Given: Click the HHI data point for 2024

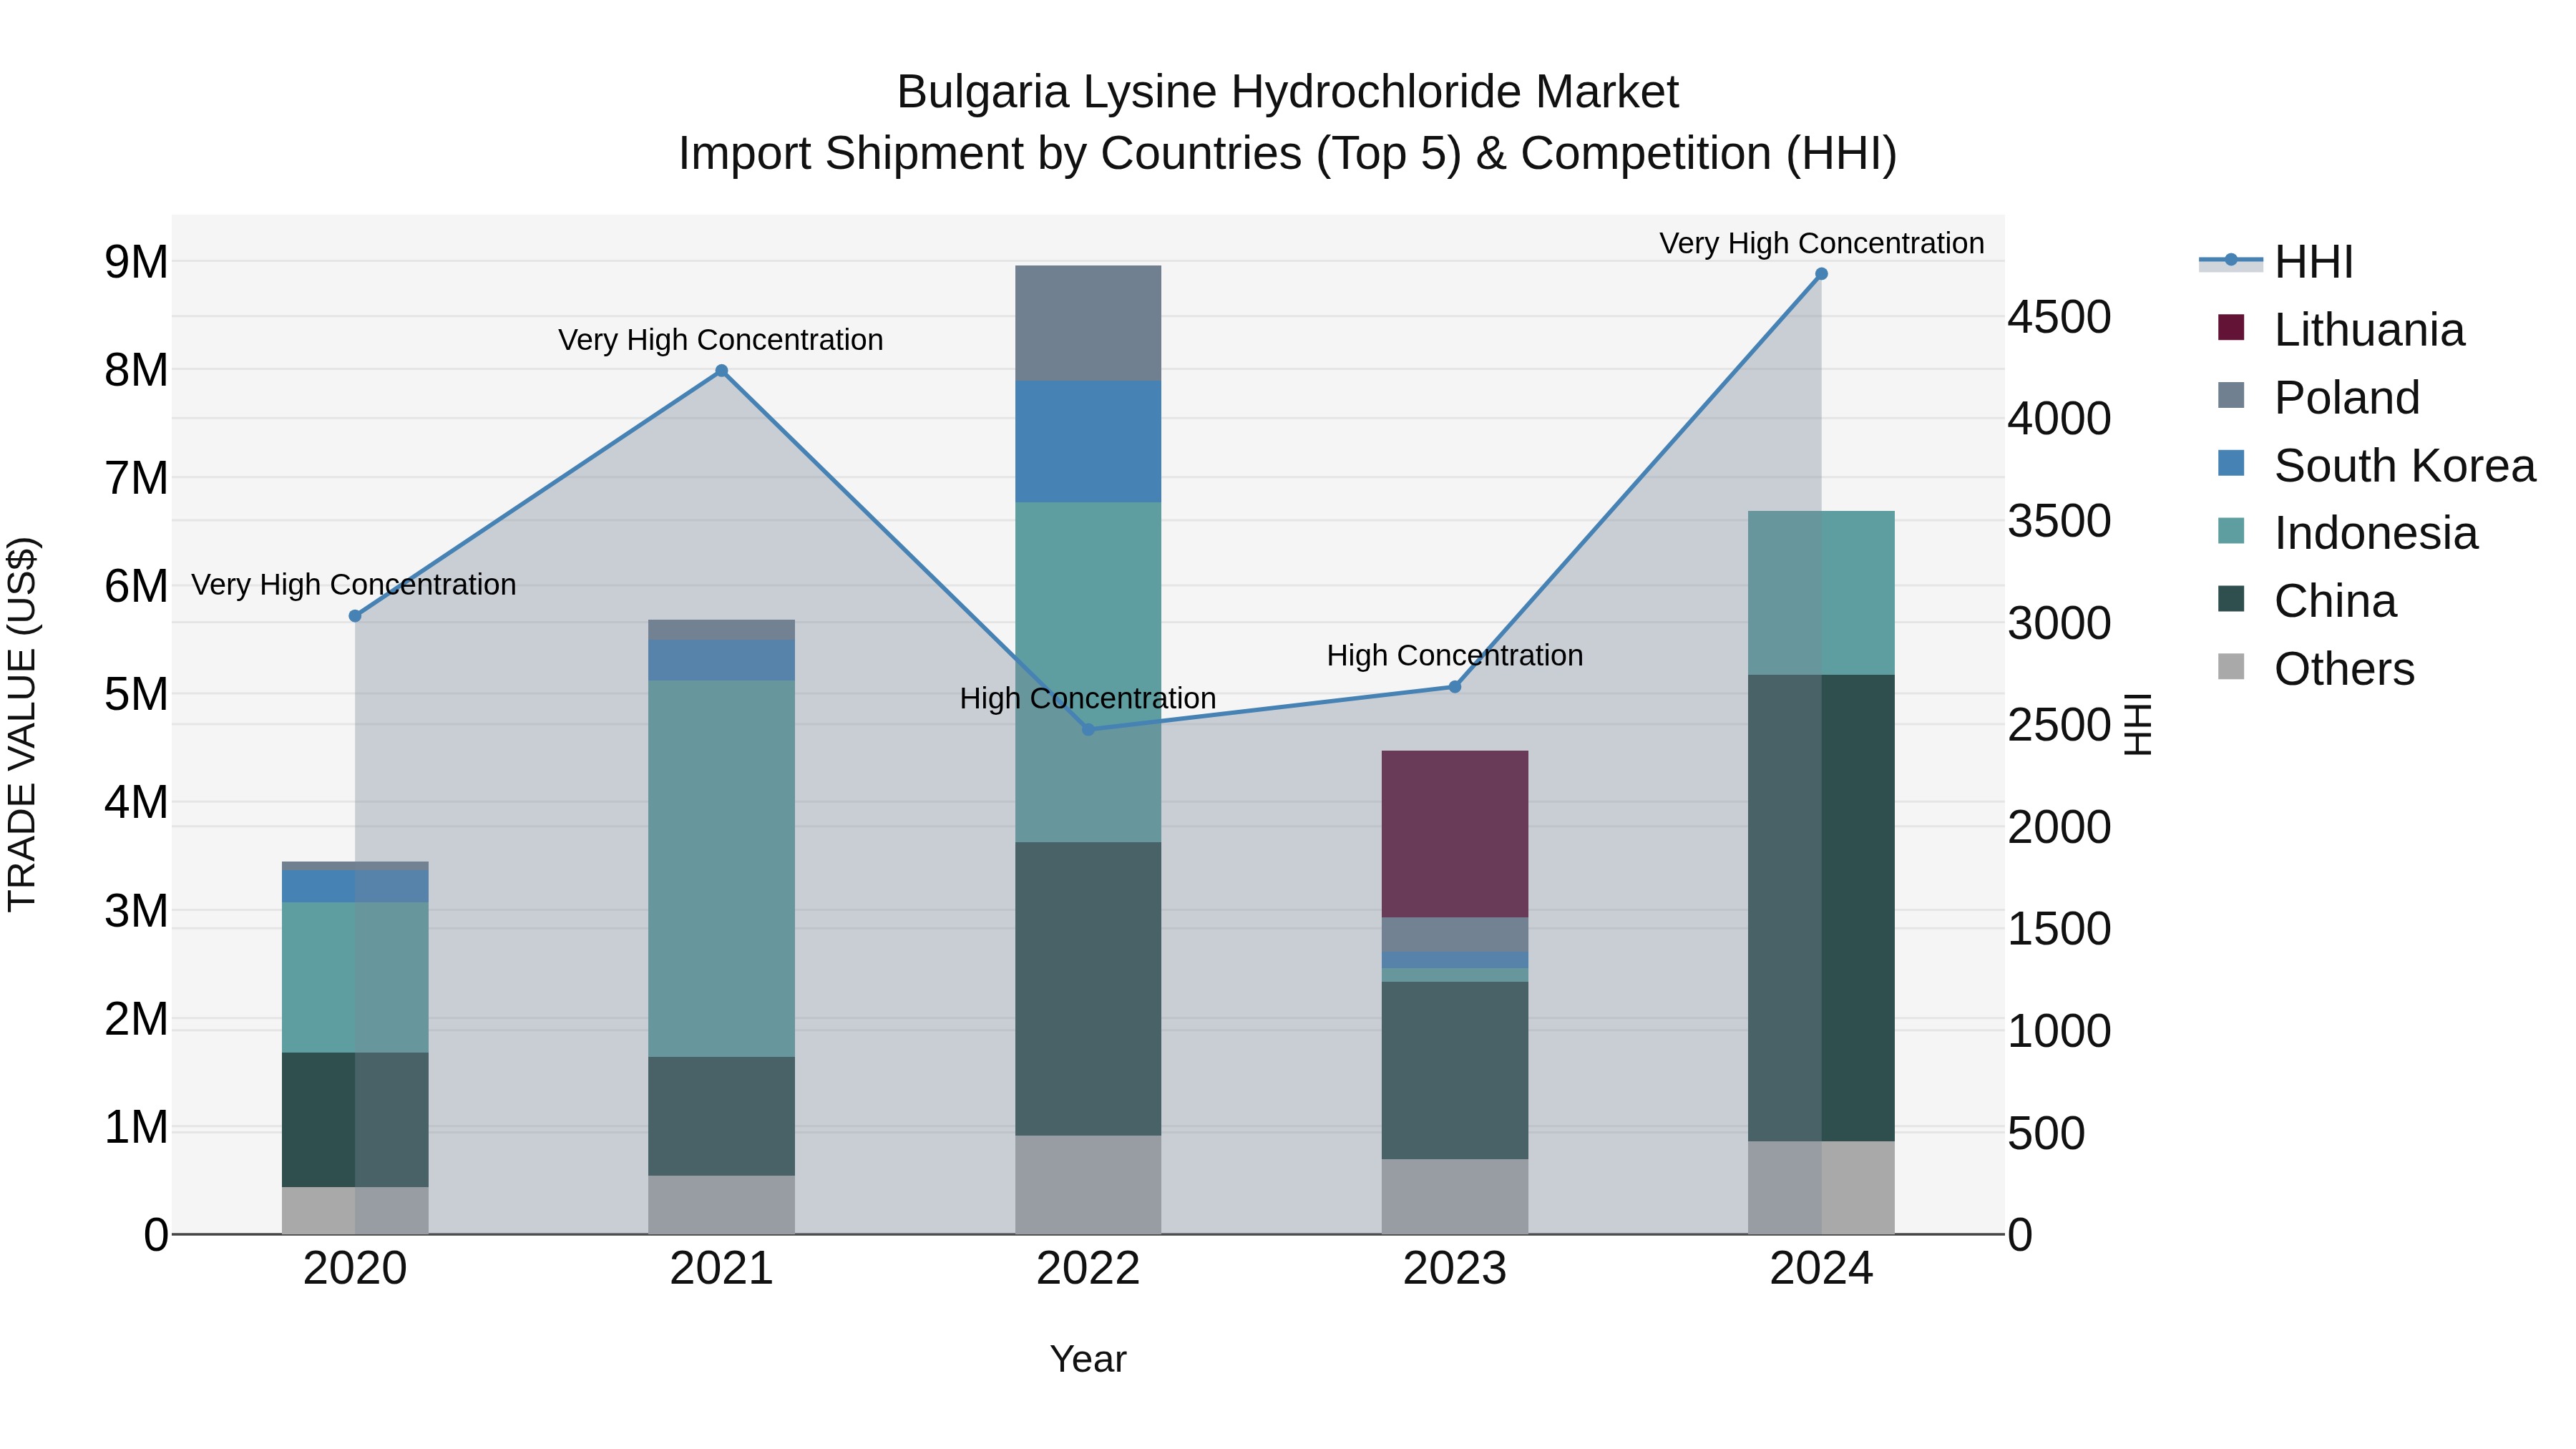Looking at the screenshot, I should [1822, 274].
